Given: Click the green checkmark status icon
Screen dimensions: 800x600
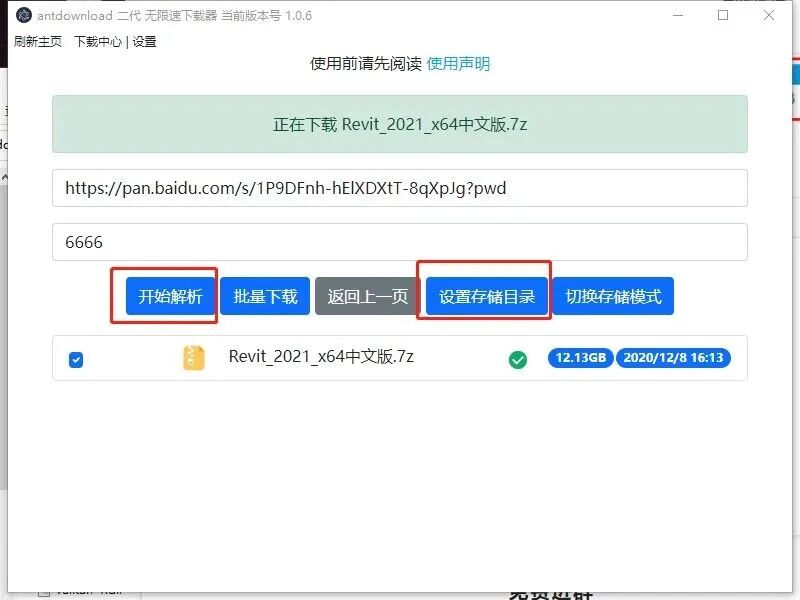Looking at the screenshot, I should point(518,360).
